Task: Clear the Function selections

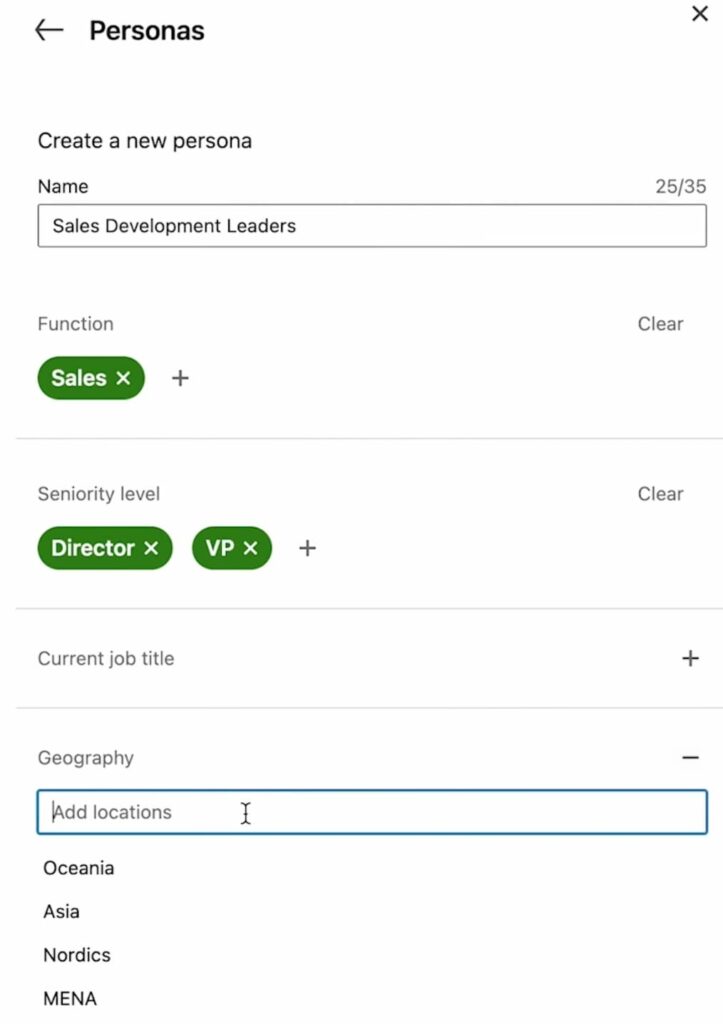Action: (x=660, y=324)
